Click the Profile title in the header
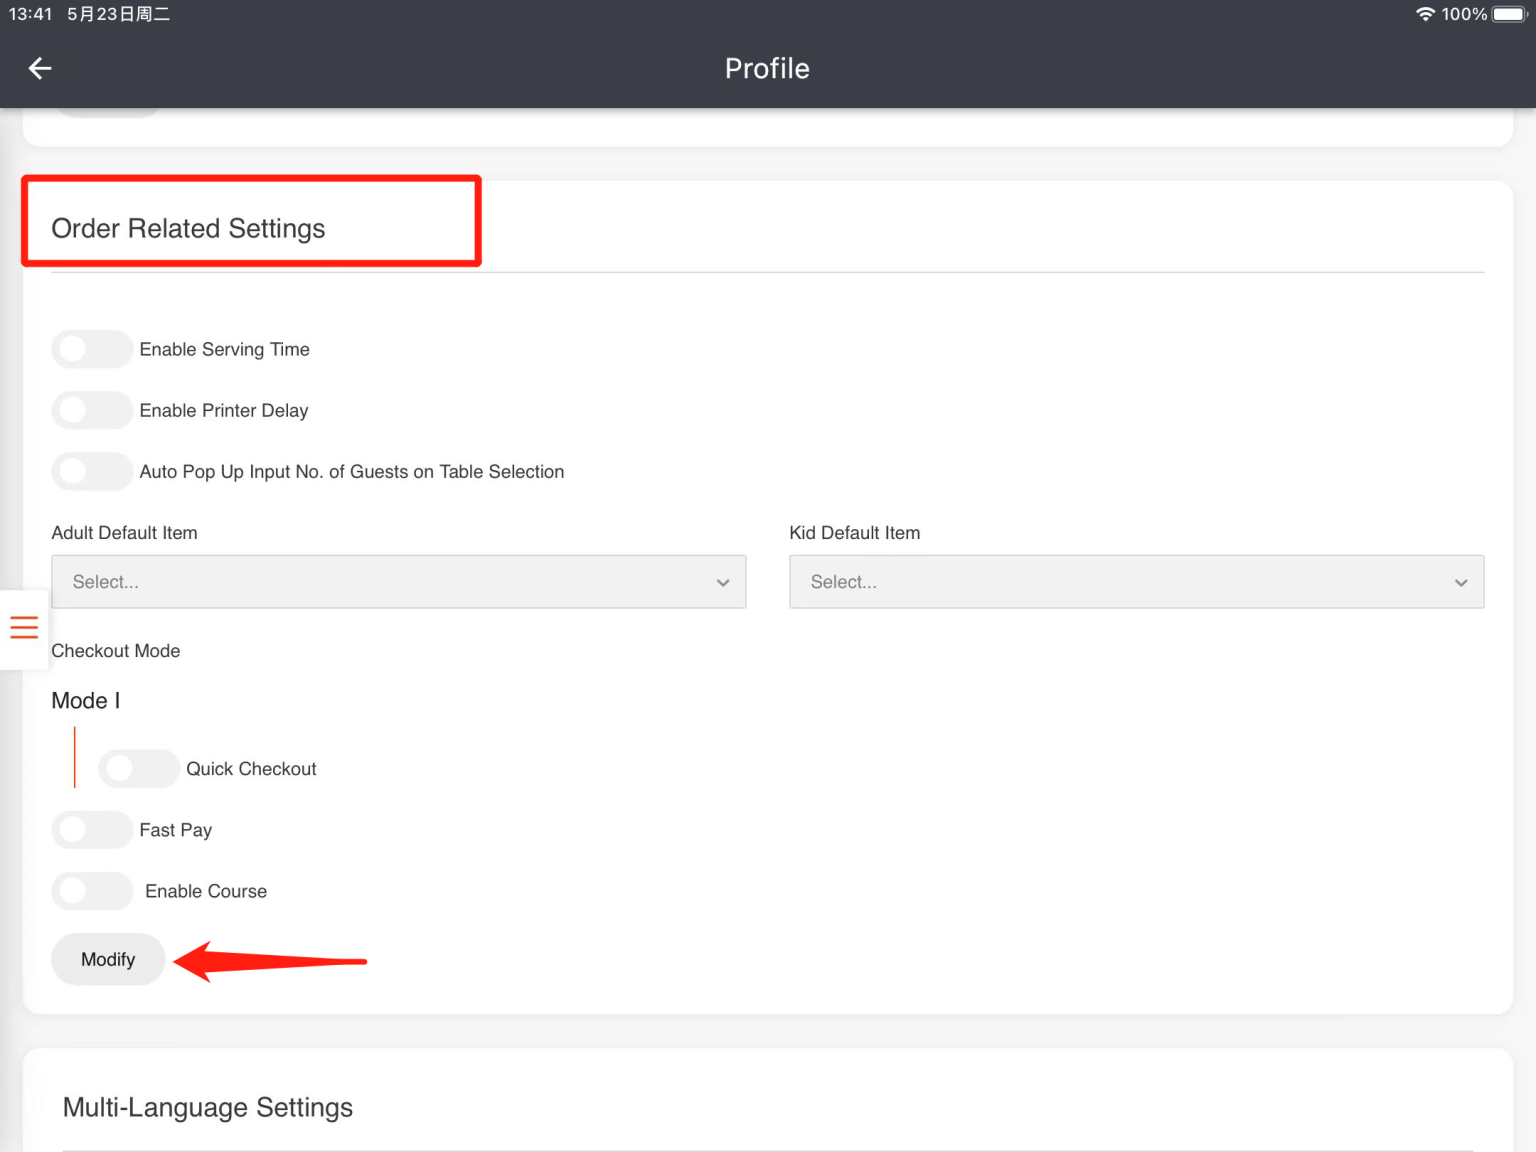The width and height of the screenshot is (1536, 1152). coord(767,68)
